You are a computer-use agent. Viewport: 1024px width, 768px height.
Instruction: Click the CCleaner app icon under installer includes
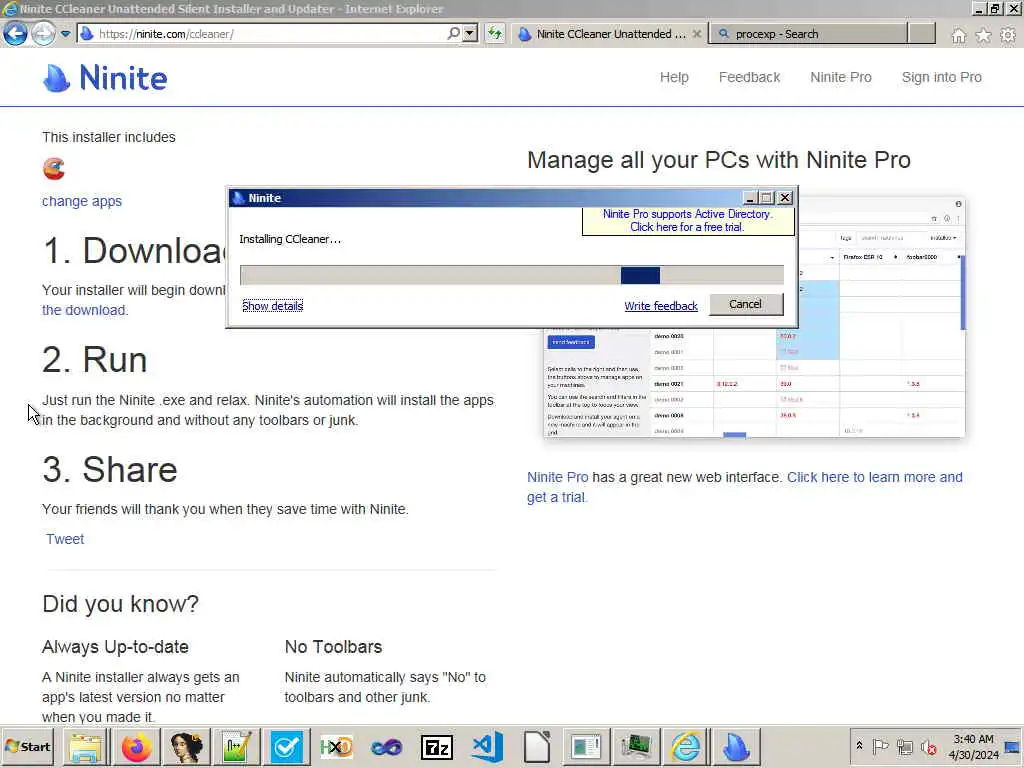[x=54, y=168]
